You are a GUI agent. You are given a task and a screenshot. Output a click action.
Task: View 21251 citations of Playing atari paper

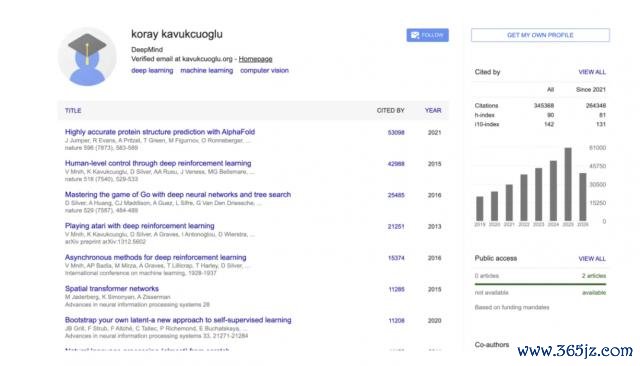396,226
